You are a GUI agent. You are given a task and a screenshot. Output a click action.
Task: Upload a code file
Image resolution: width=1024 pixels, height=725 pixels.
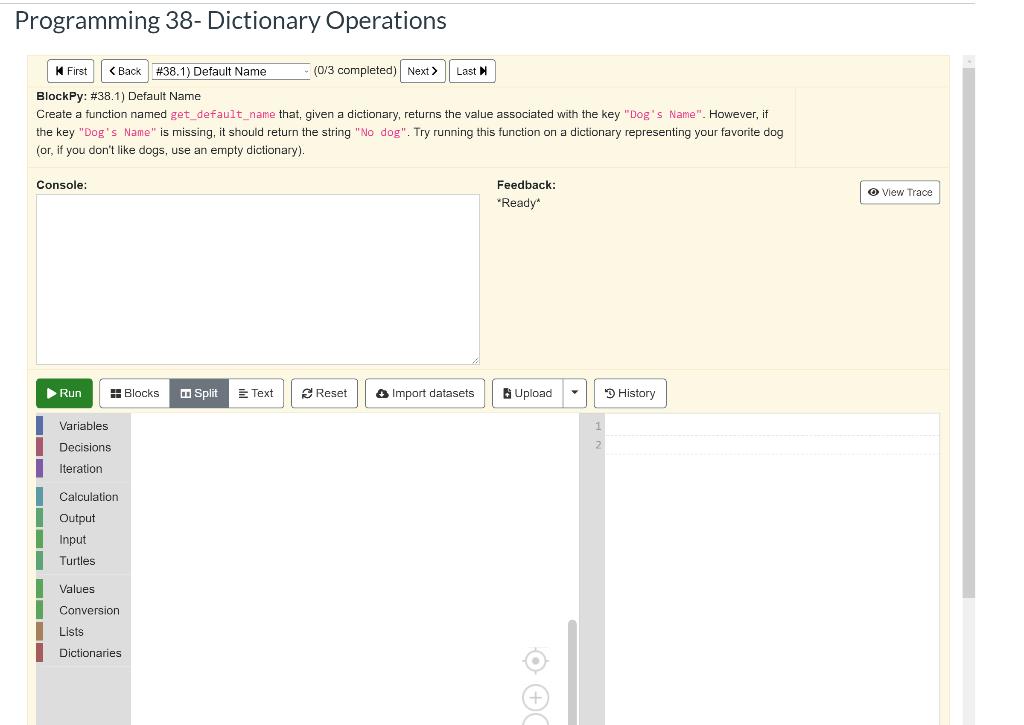[527, 393]
